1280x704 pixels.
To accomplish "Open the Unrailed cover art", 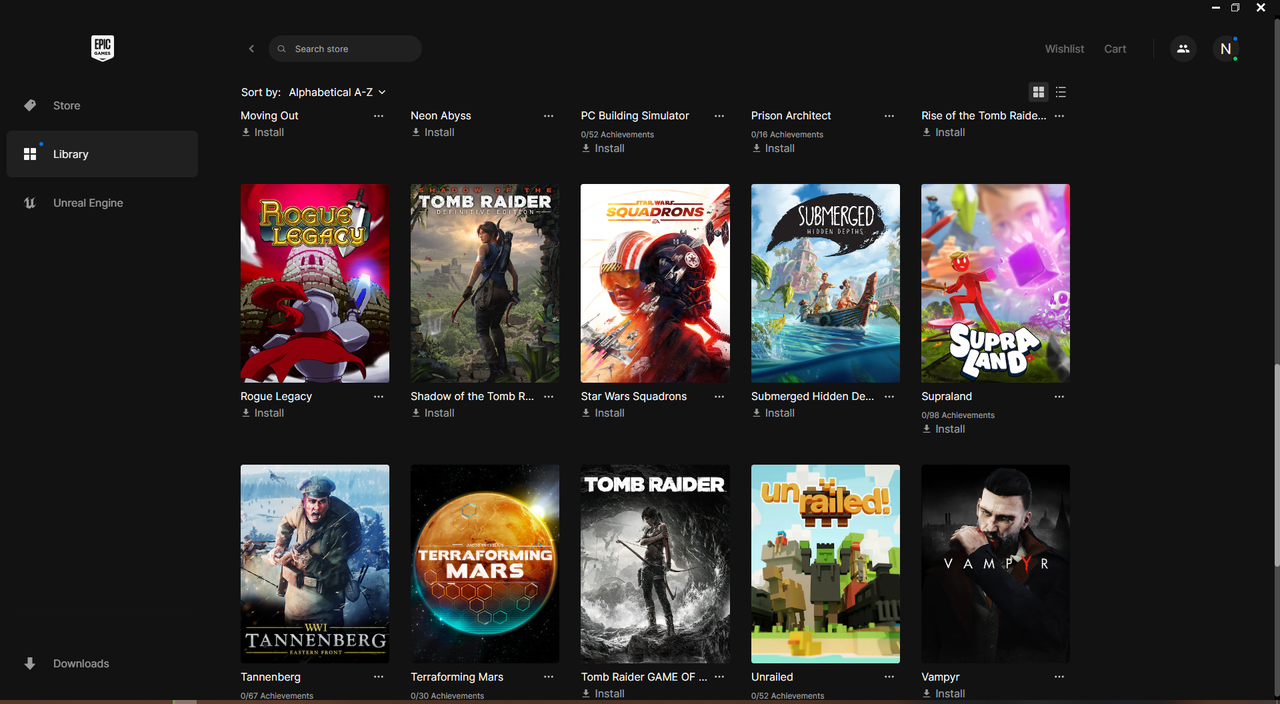I will 825,564.
